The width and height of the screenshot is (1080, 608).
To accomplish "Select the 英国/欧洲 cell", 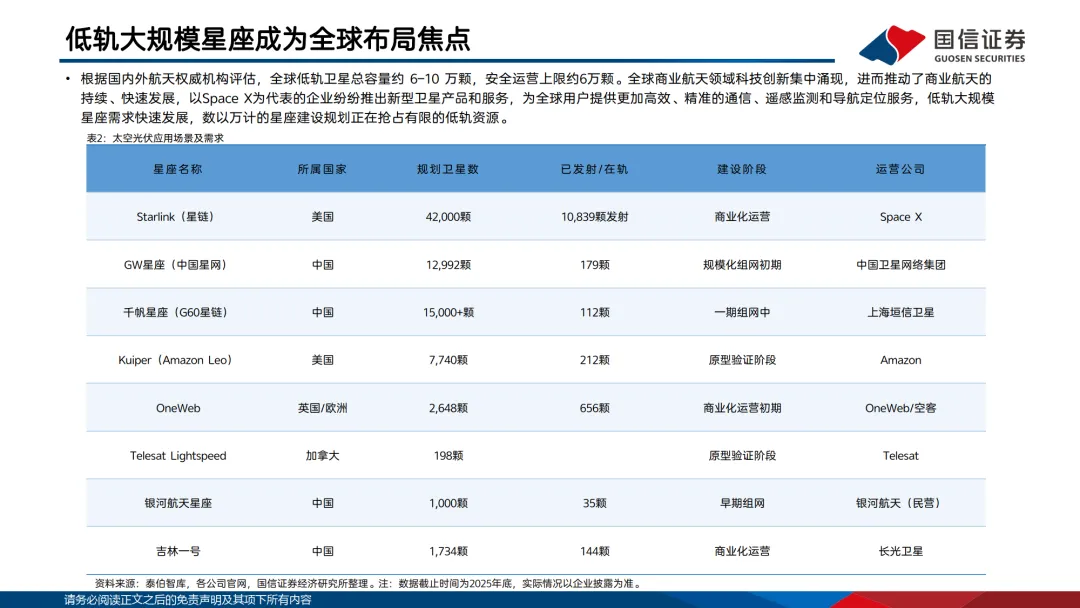I will [x=322, y=408].
